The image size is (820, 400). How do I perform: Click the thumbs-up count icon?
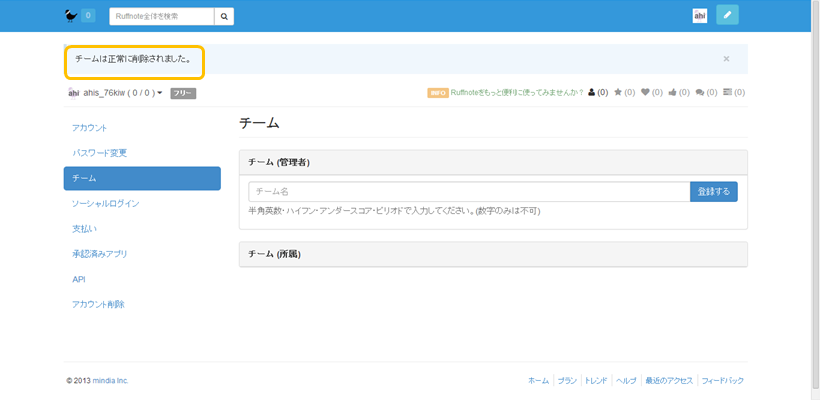point(672,92)
